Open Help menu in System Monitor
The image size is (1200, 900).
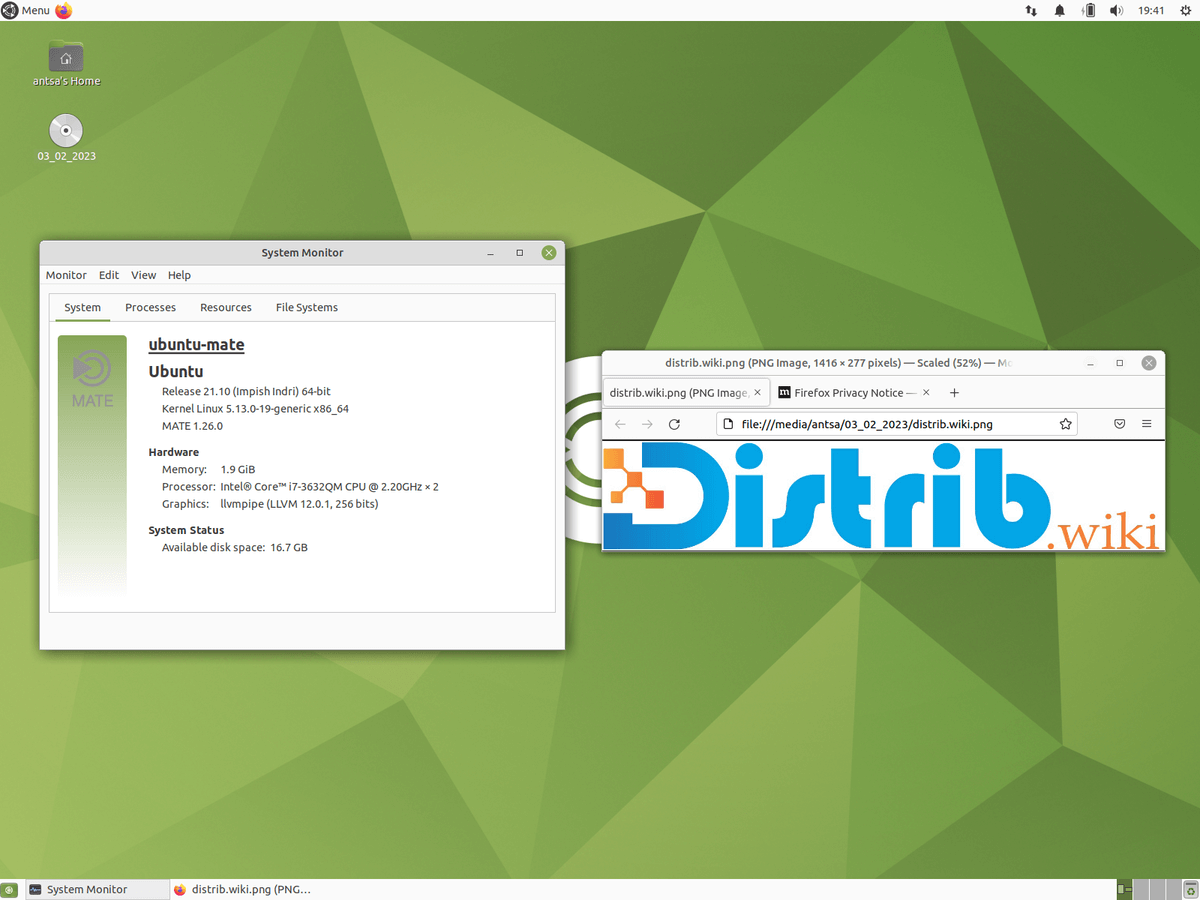tap(179, 275)
